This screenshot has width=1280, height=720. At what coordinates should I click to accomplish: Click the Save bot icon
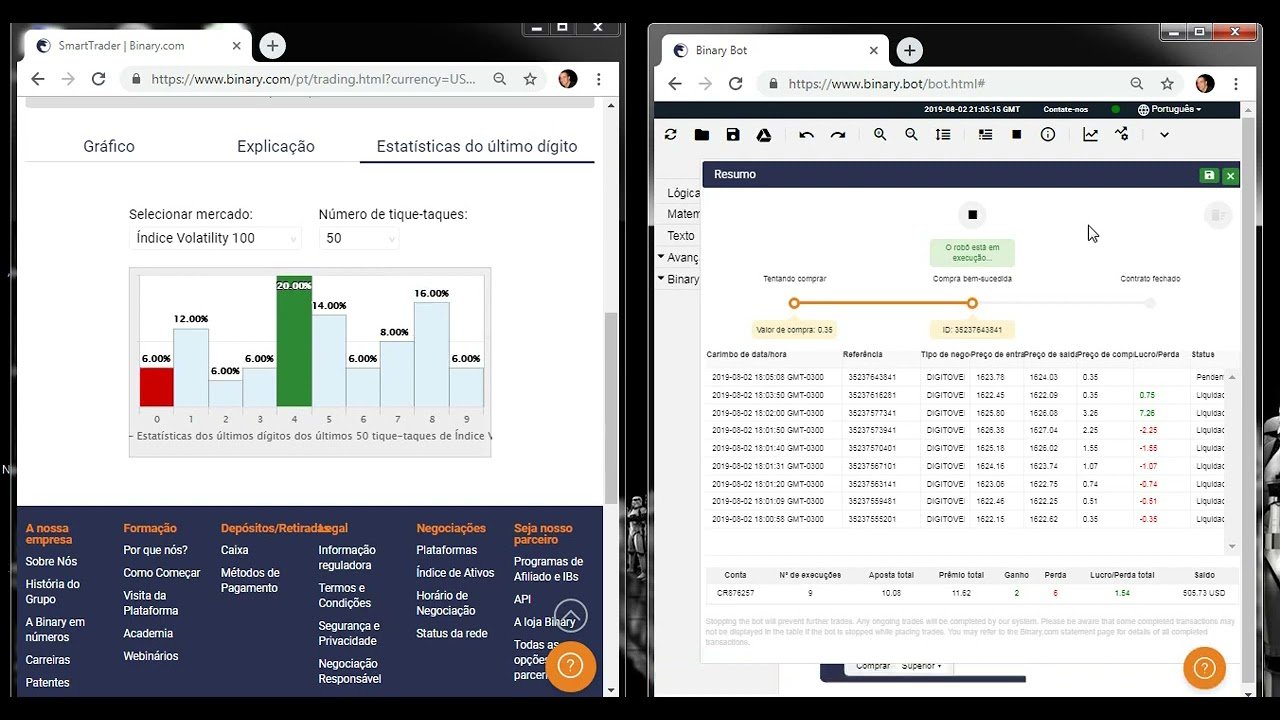[734, 134]
